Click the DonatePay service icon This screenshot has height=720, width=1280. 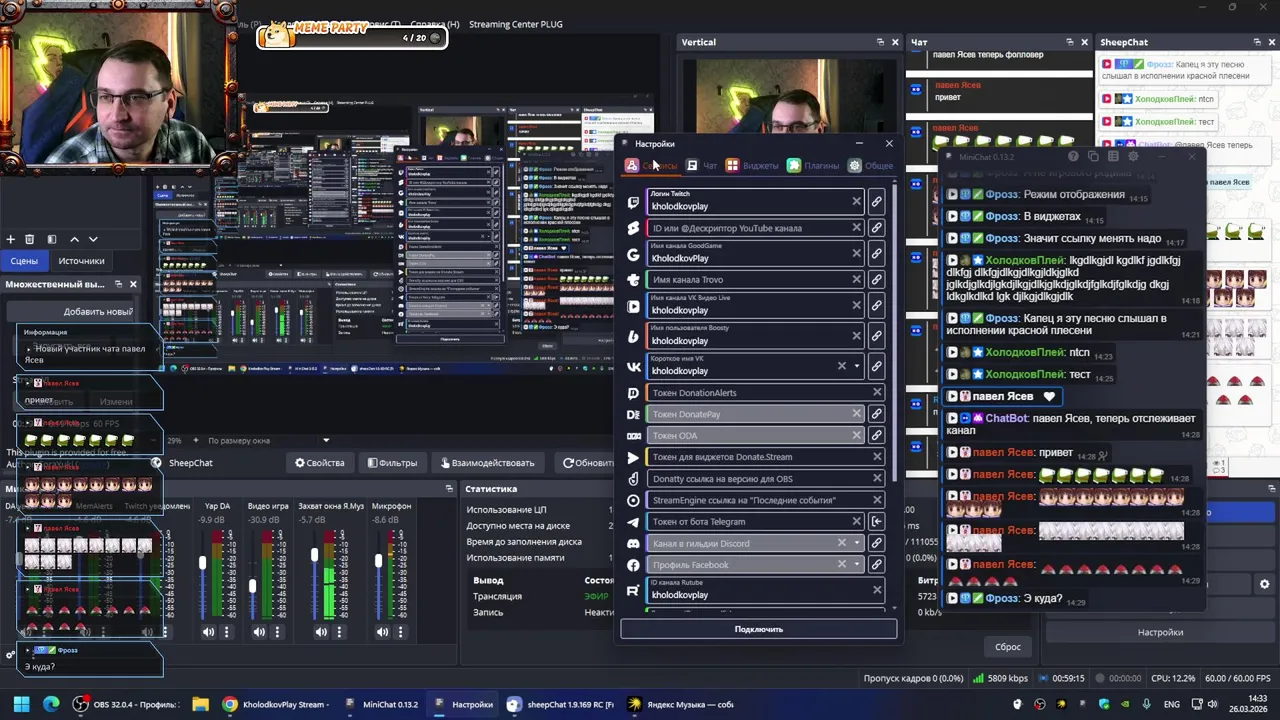[x=633, y=414]
